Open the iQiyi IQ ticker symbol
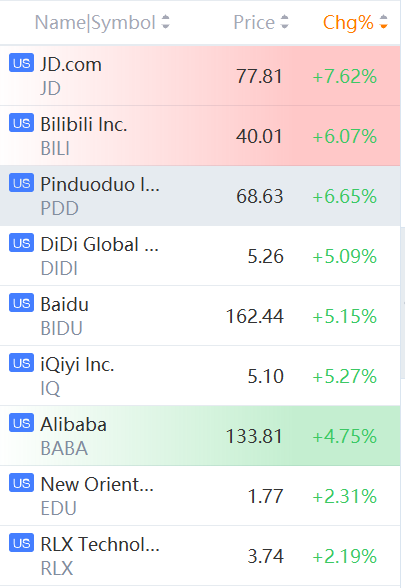The image size is (405, 588). tap(50, 388)
